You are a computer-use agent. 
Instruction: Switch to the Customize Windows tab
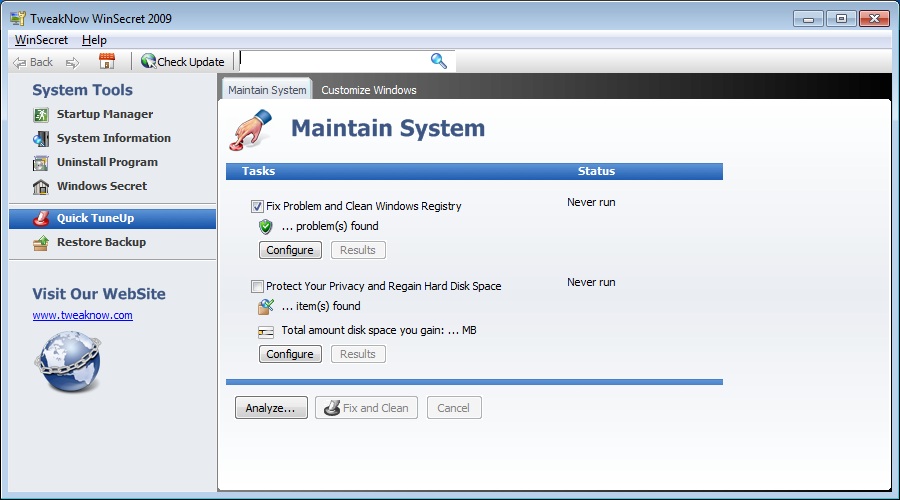click(x=368, y=90)
